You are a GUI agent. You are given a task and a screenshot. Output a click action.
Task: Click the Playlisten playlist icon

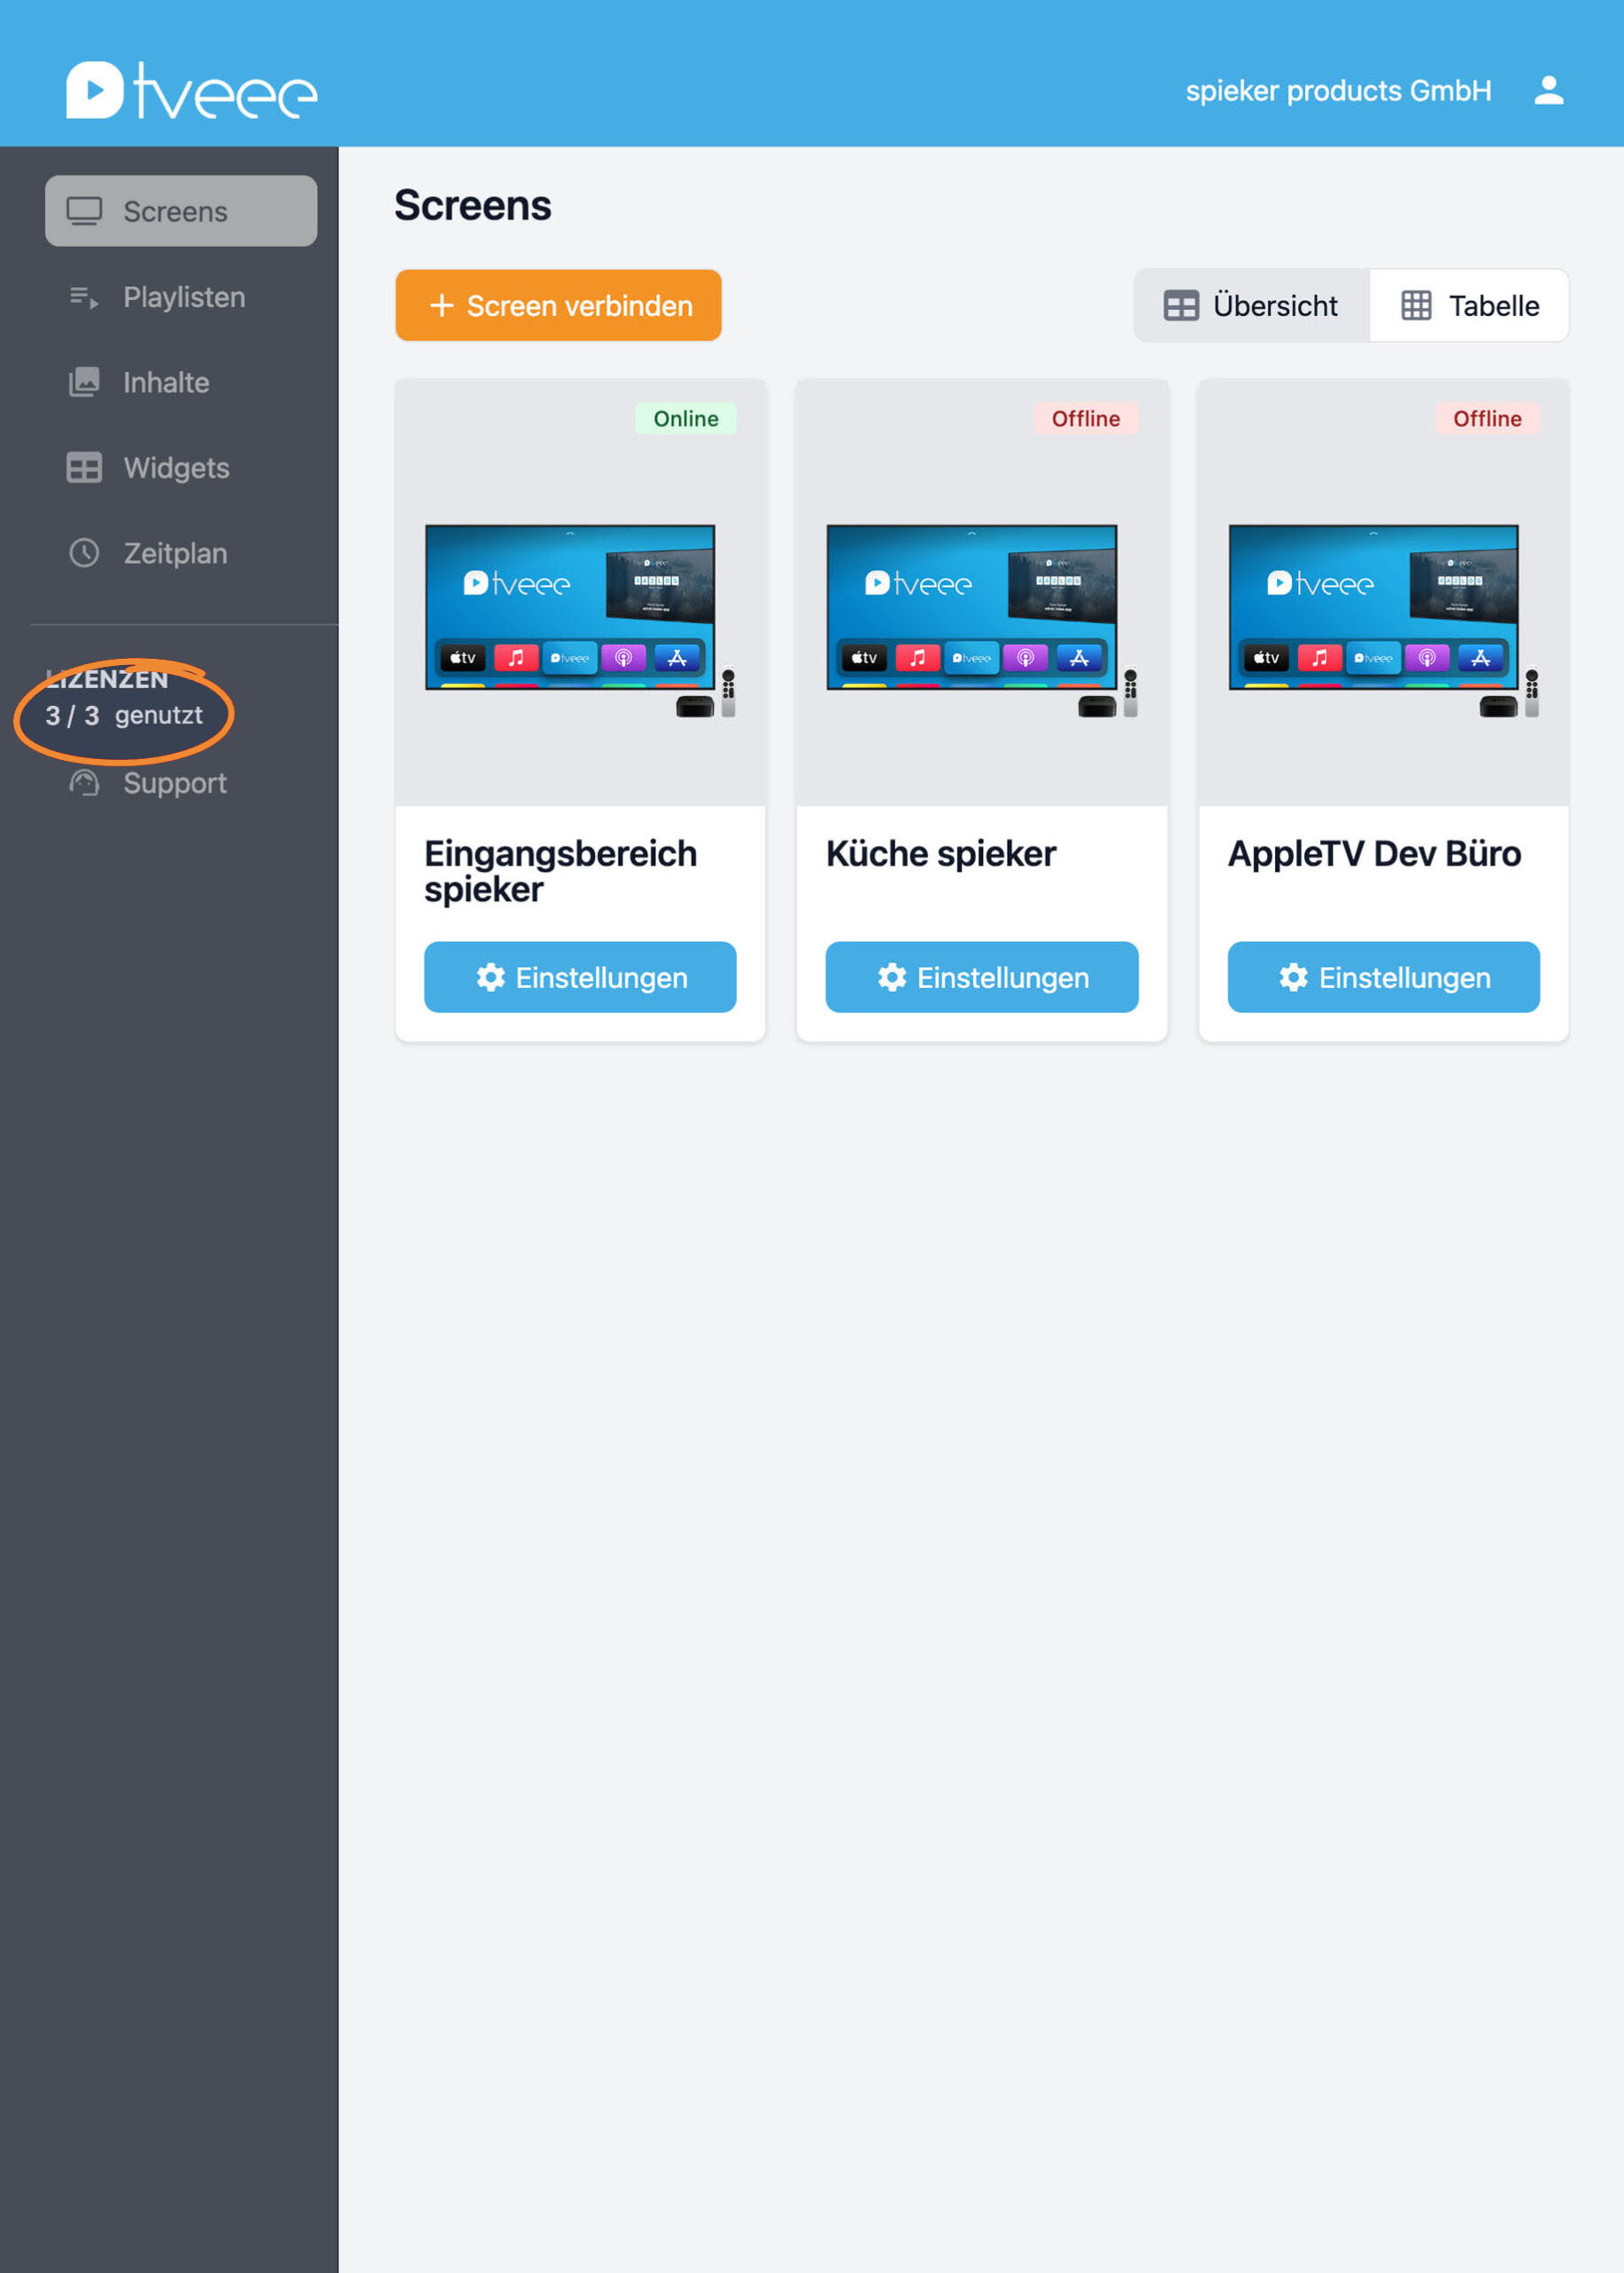coord(84,297)
